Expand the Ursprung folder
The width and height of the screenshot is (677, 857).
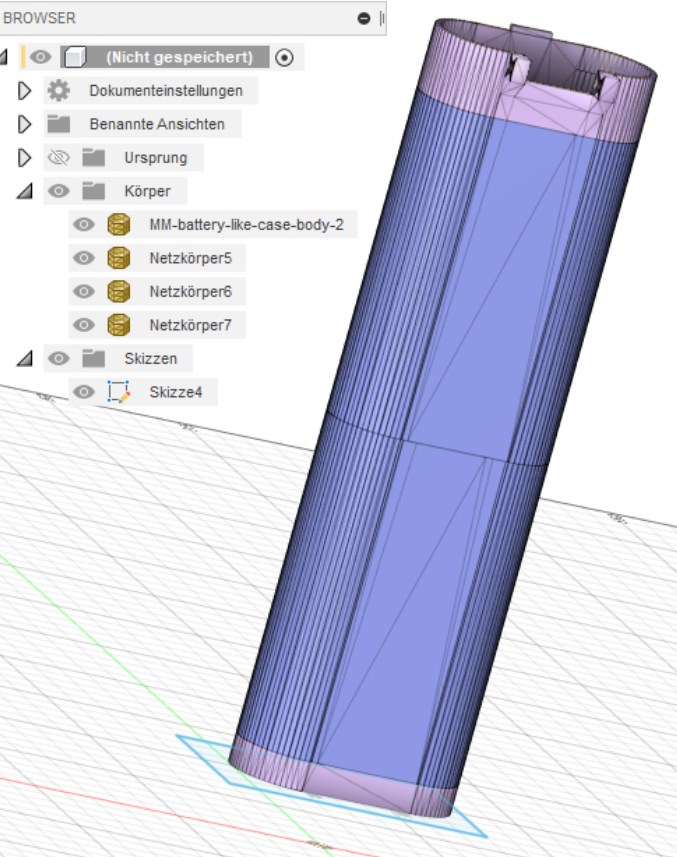point(24,158)
